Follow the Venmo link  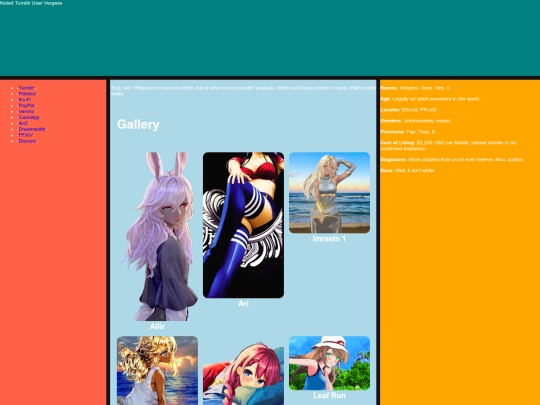(x=27, y=112)
